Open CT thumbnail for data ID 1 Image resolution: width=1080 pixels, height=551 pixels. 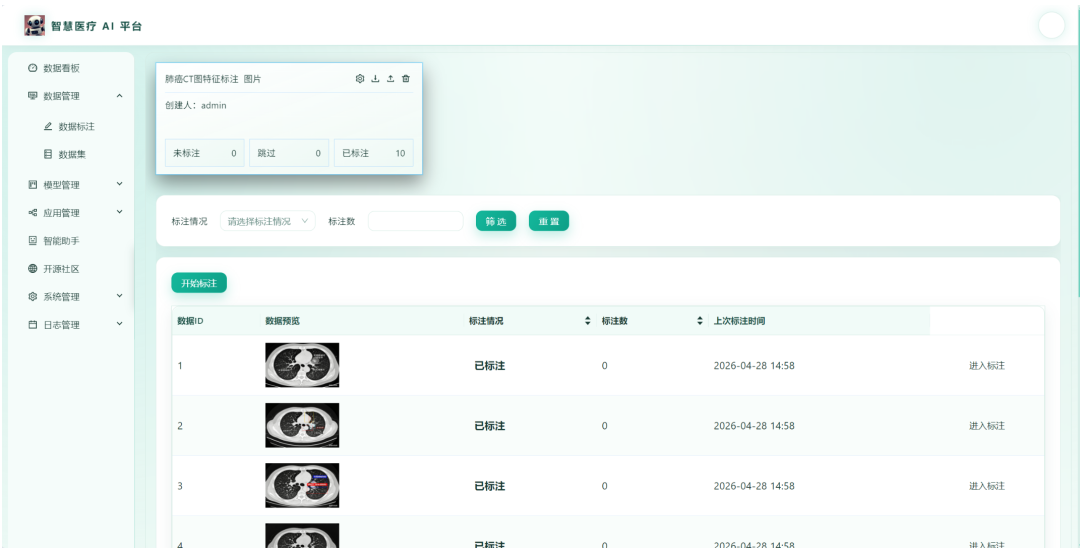pyautogui.click(x=302, y=365)
